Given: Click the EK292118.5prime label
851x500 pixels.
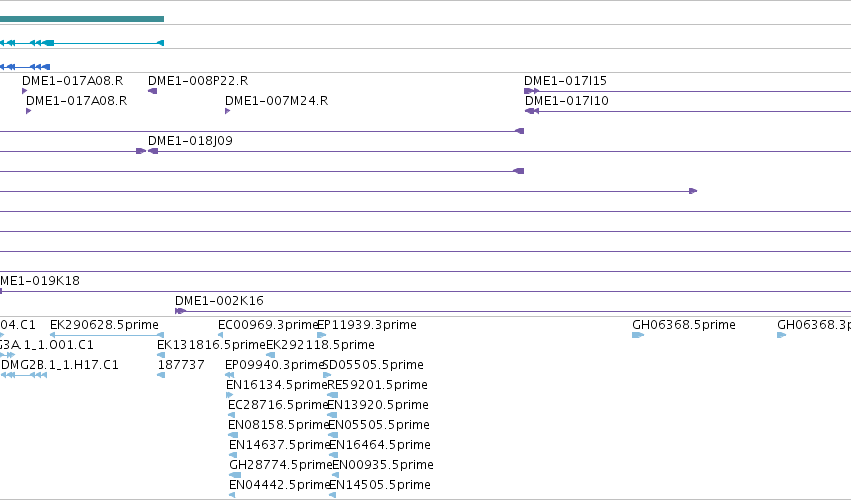Looking at the screenshot, I should click(320, 345).
